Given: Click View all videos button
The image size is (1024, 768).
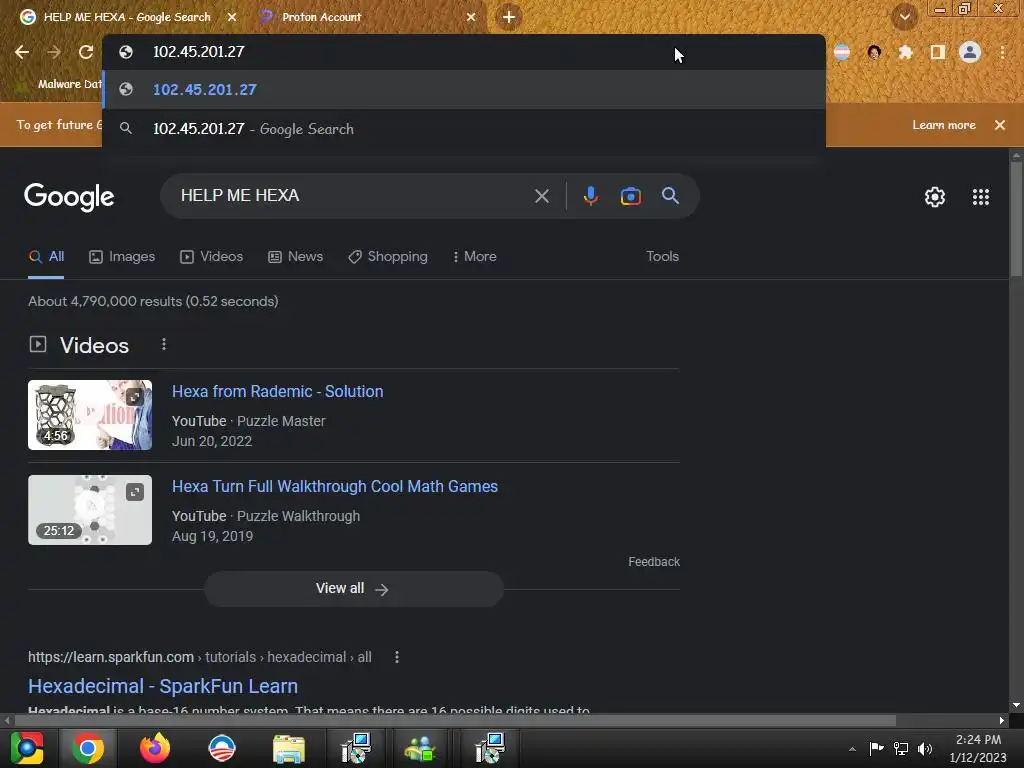Looking at the screenshot, I should 353,588.
